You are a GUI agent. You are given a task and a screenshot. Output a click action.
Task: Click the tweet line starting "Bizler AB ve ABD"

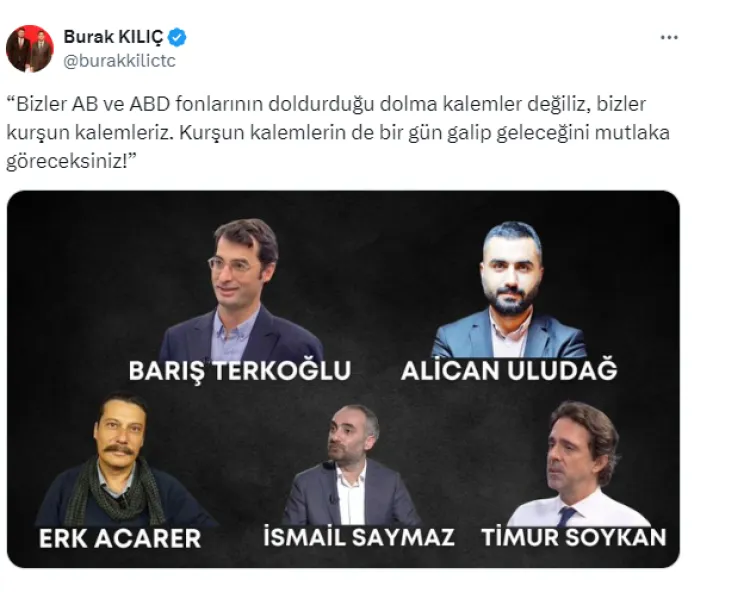pos(327,104)
